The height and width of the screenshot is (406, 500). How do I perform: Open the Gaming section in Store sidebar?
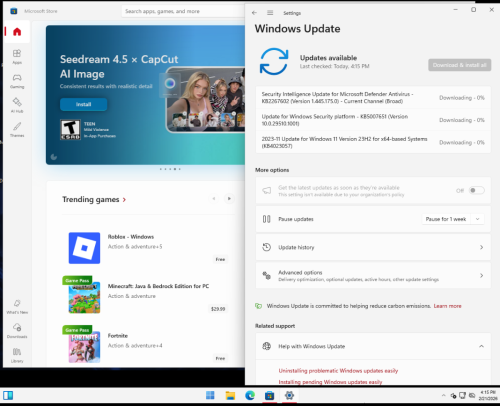pos(17,81)
